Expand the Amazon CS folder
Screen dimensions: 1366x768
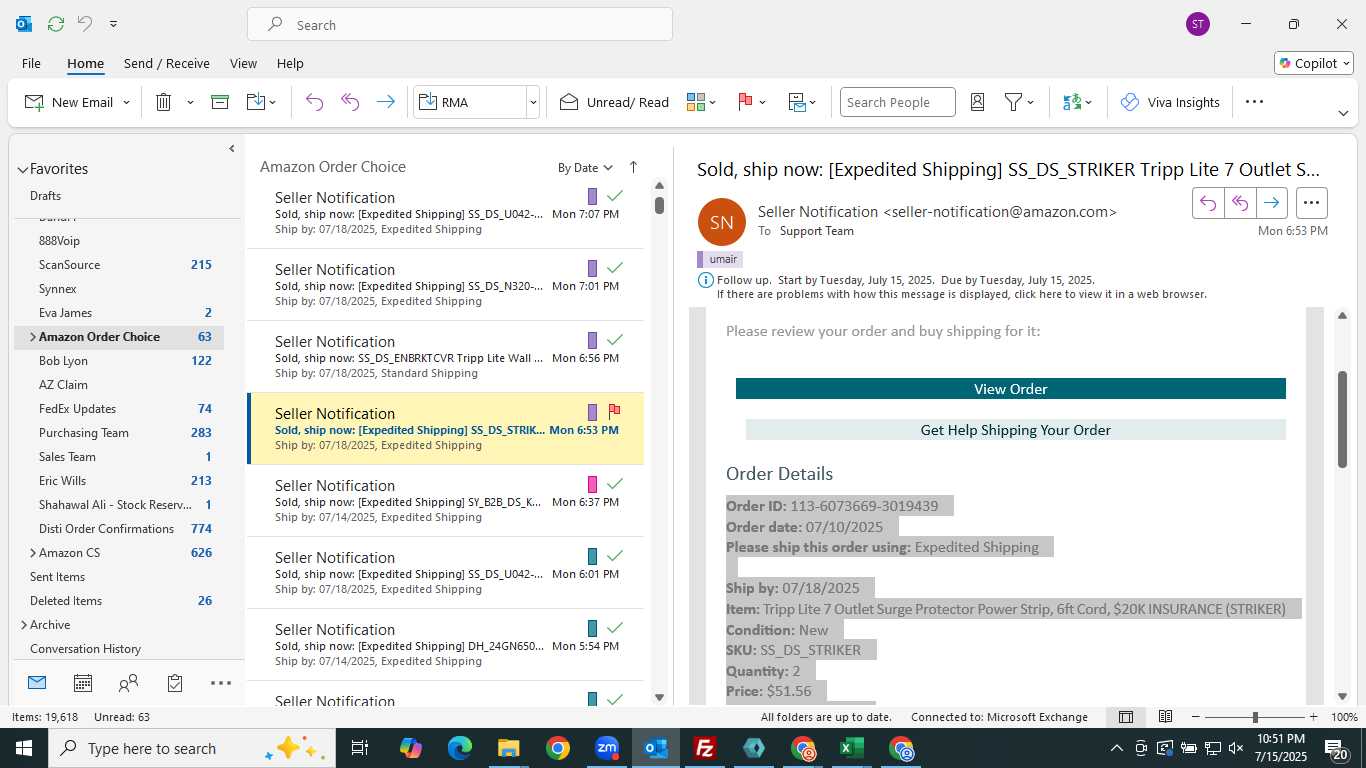33,553
